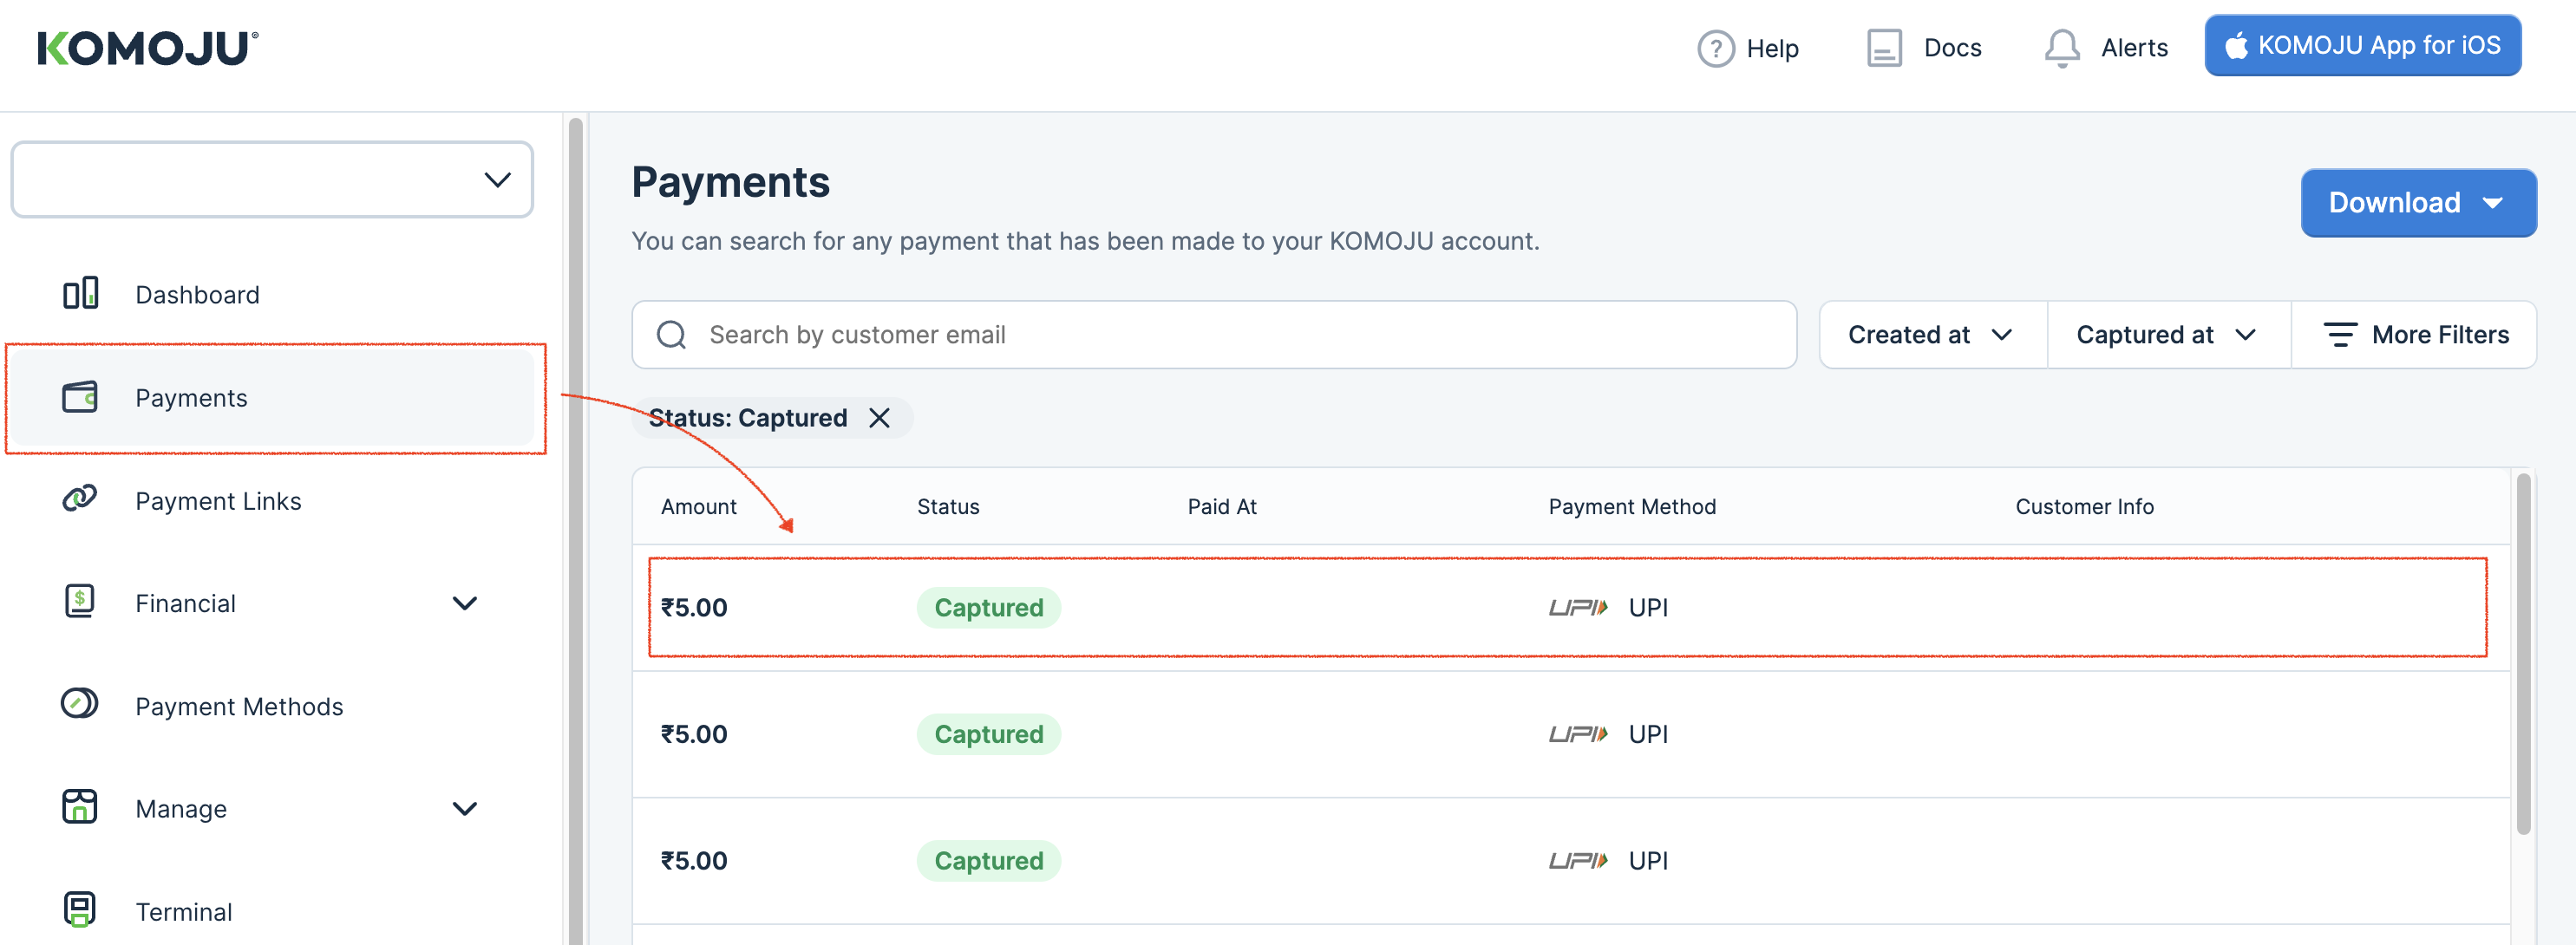
Task: Open KOMOJU App for iOS
Action: (x=2362, y=46)
